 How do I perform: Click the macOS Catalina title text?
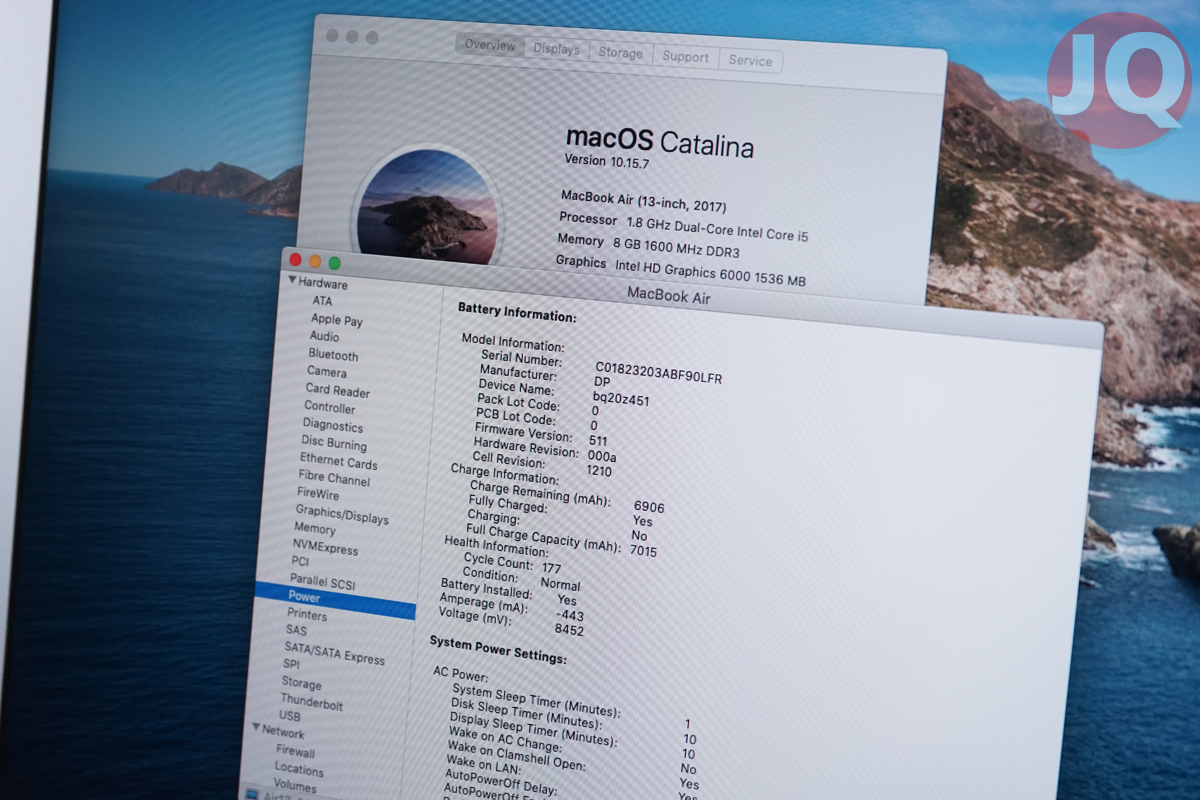[660, 142]
